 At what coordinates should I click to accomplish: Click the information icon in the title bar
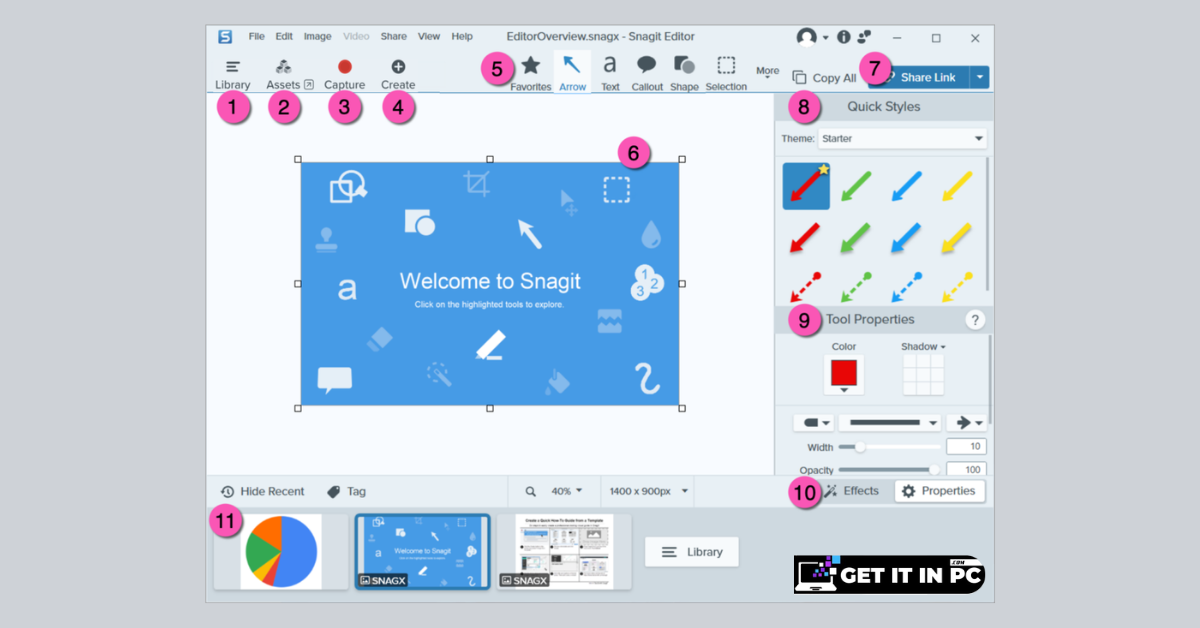[x=843, y=37]
